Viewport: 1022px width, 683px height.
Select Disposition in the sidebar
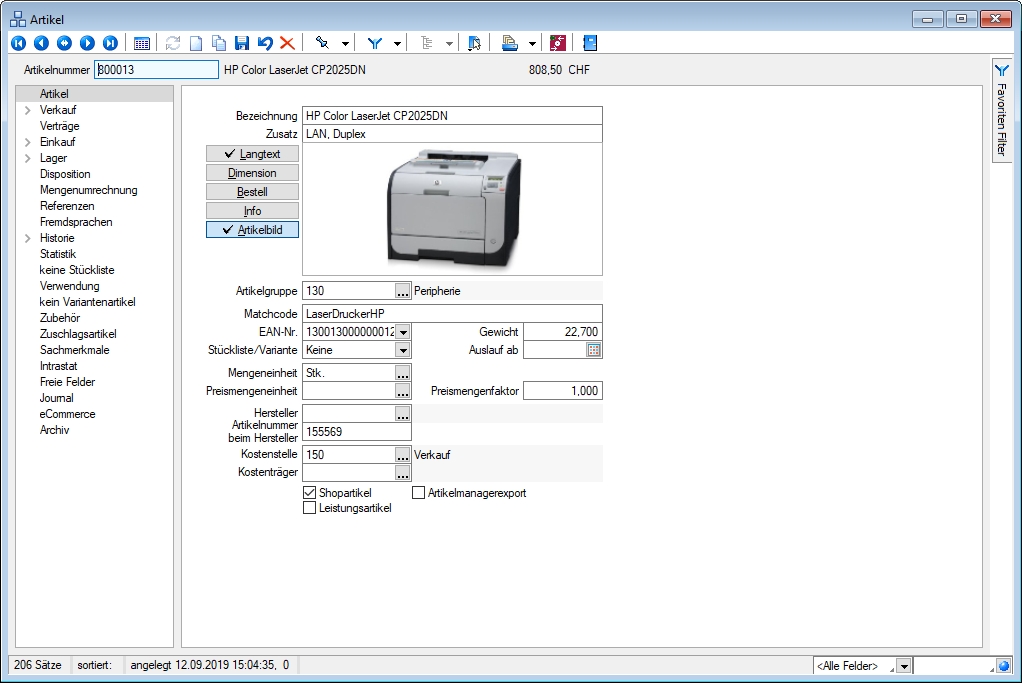point(65,174)
